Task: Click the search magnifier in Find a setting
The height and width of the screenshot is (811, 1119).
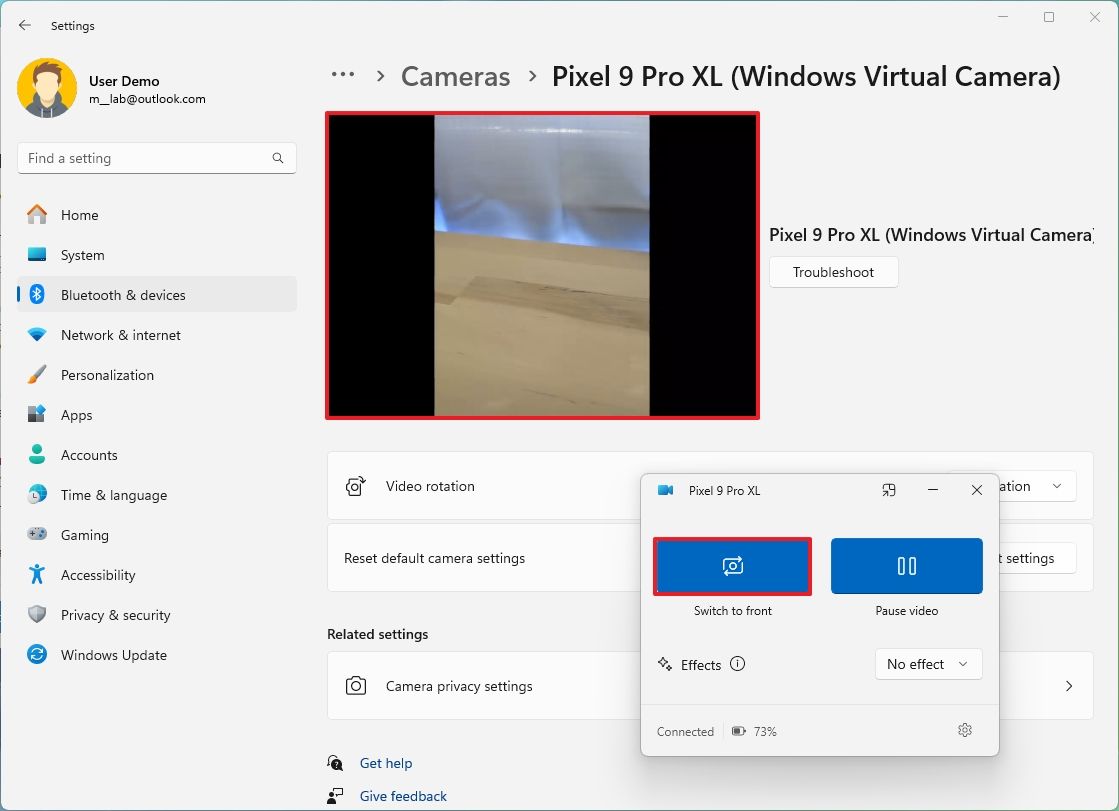Action: click(277, 158)
